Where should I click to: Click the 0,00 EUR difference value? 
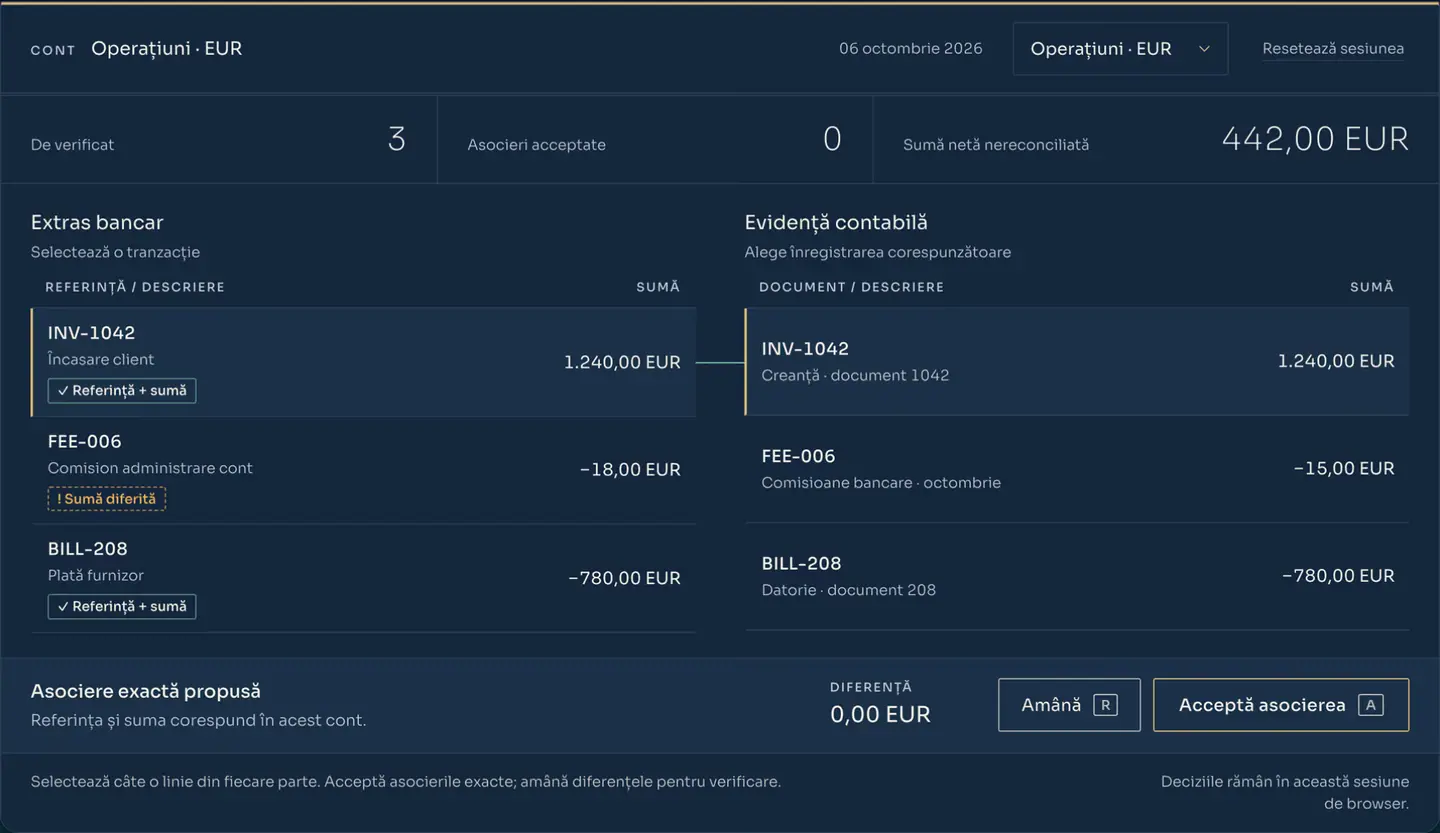(x=880, y=714)
